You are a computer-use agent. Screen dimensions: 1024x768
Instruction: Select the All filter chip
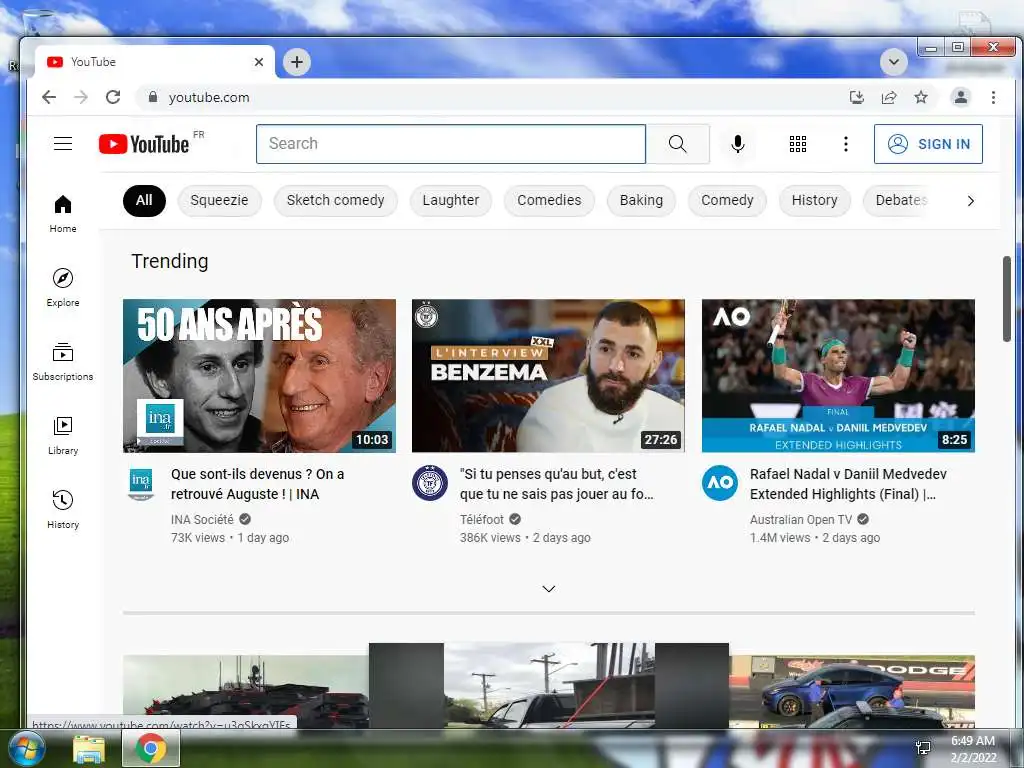(x=144, y=200)
